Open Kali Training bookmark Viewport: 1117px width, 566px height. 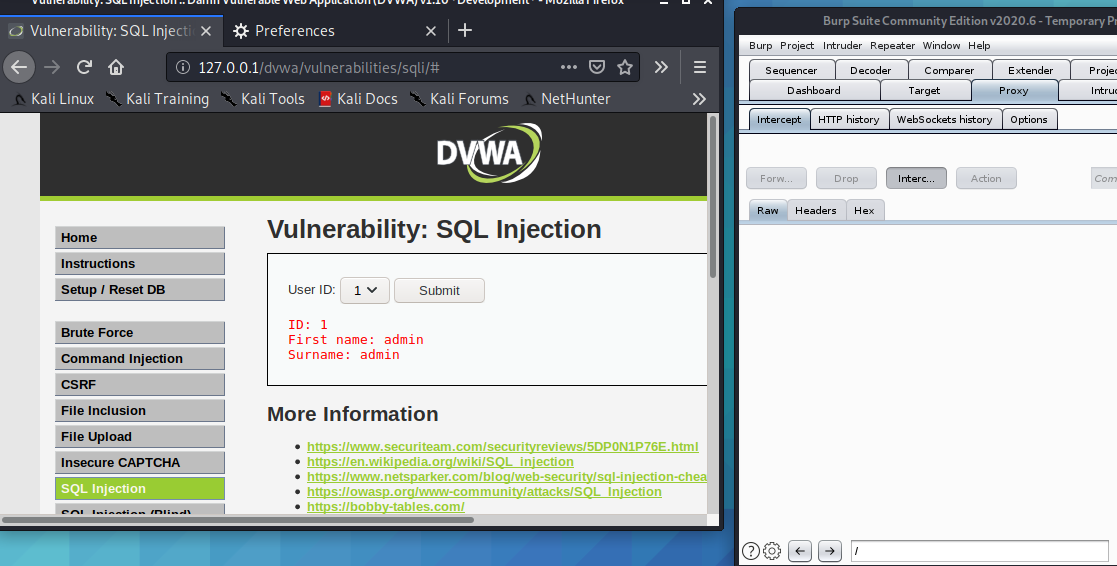pos(157,99)
